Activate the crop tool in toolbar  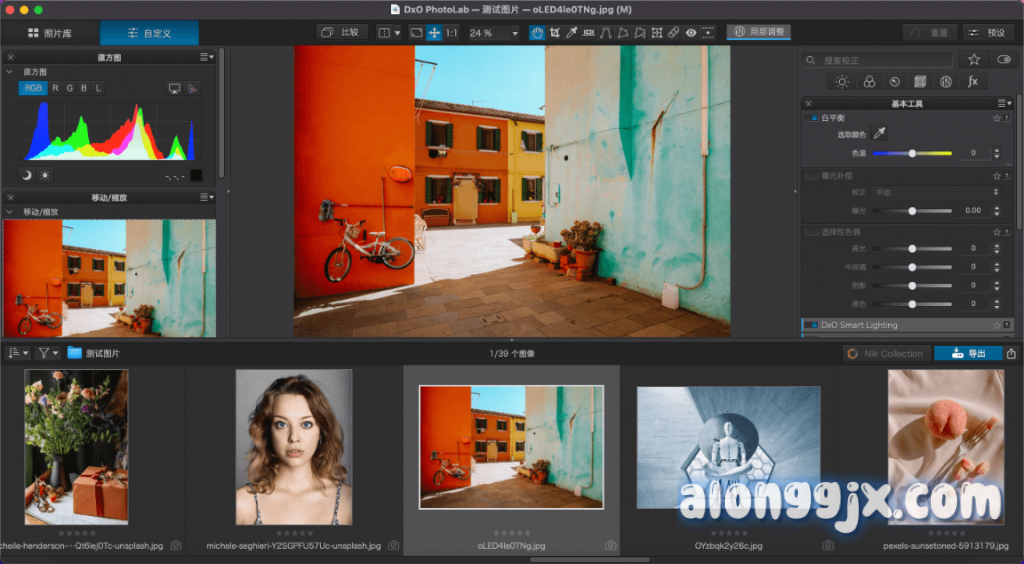(x=554, y=33)
